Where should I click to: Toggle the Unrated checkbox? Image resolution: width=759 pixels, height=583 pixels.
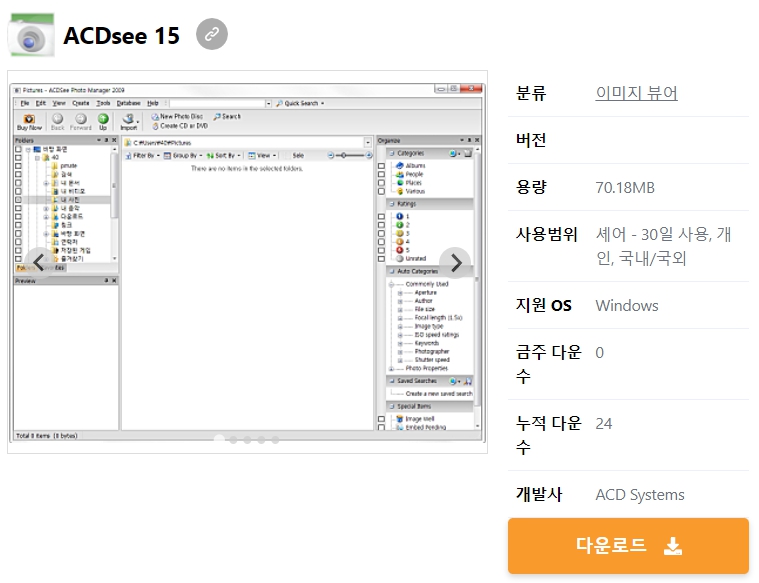[x=381, y=259]
